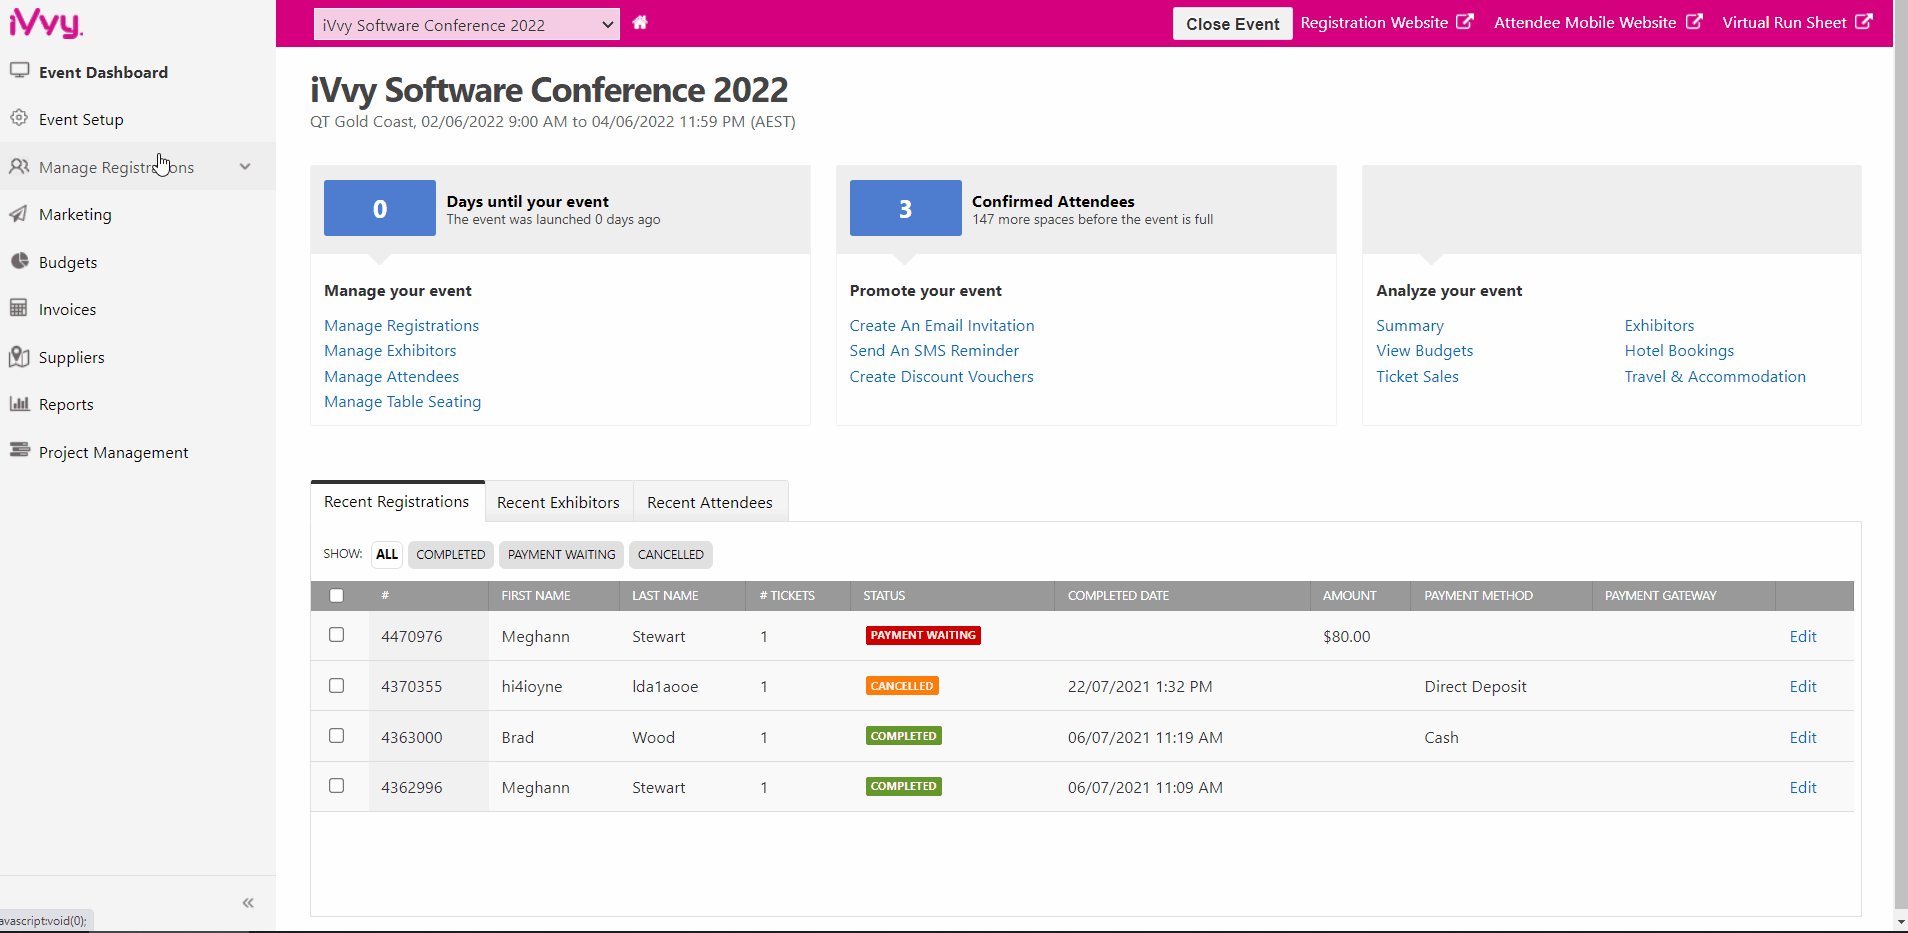Open Event Setup in the sidebar

(x=81, y=120)
